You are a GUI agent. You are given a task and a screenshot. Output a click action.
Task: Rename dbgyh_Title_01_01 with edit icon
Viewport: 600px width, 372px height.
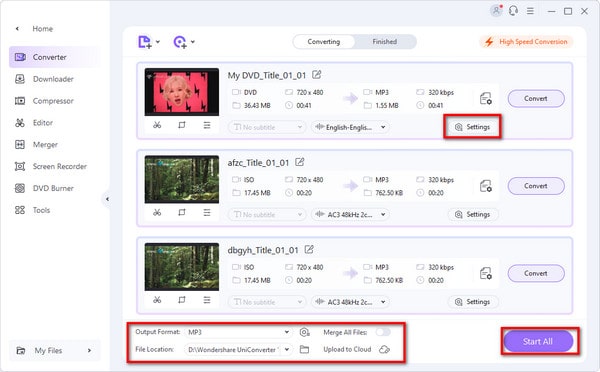(309, 250)
